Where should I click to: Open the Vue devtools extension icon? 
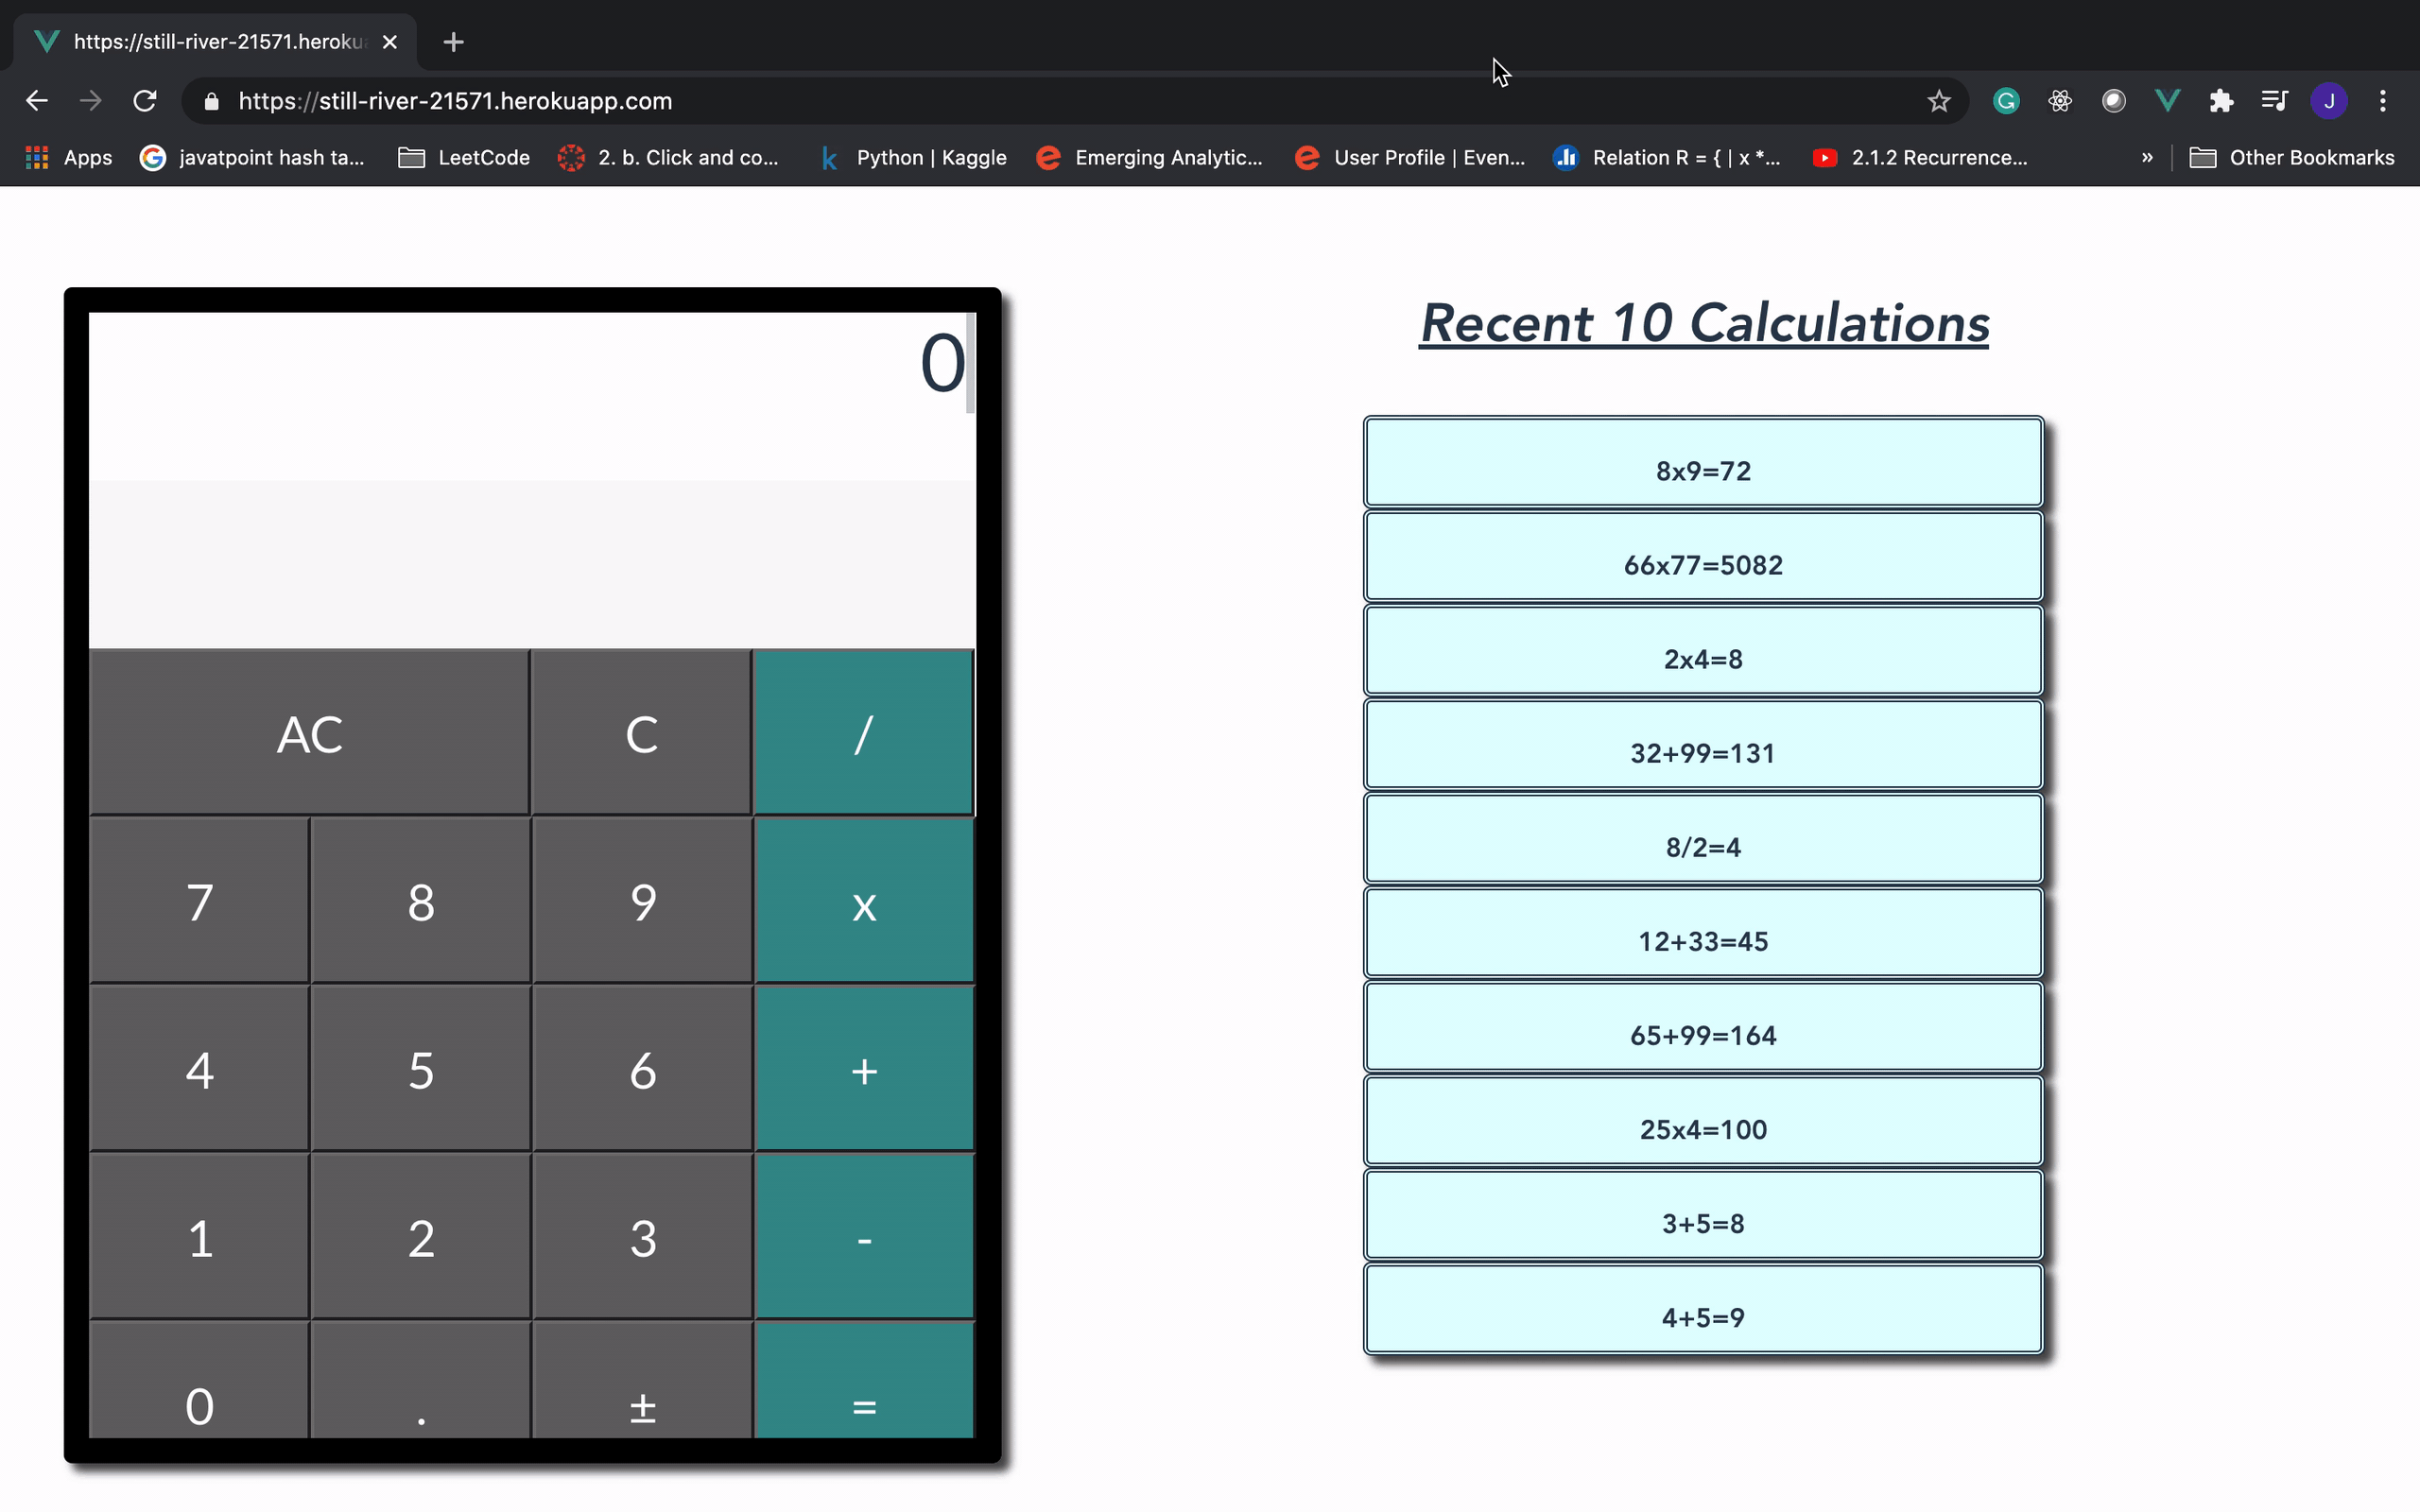pyautogui.click(x=2167, y=101)
